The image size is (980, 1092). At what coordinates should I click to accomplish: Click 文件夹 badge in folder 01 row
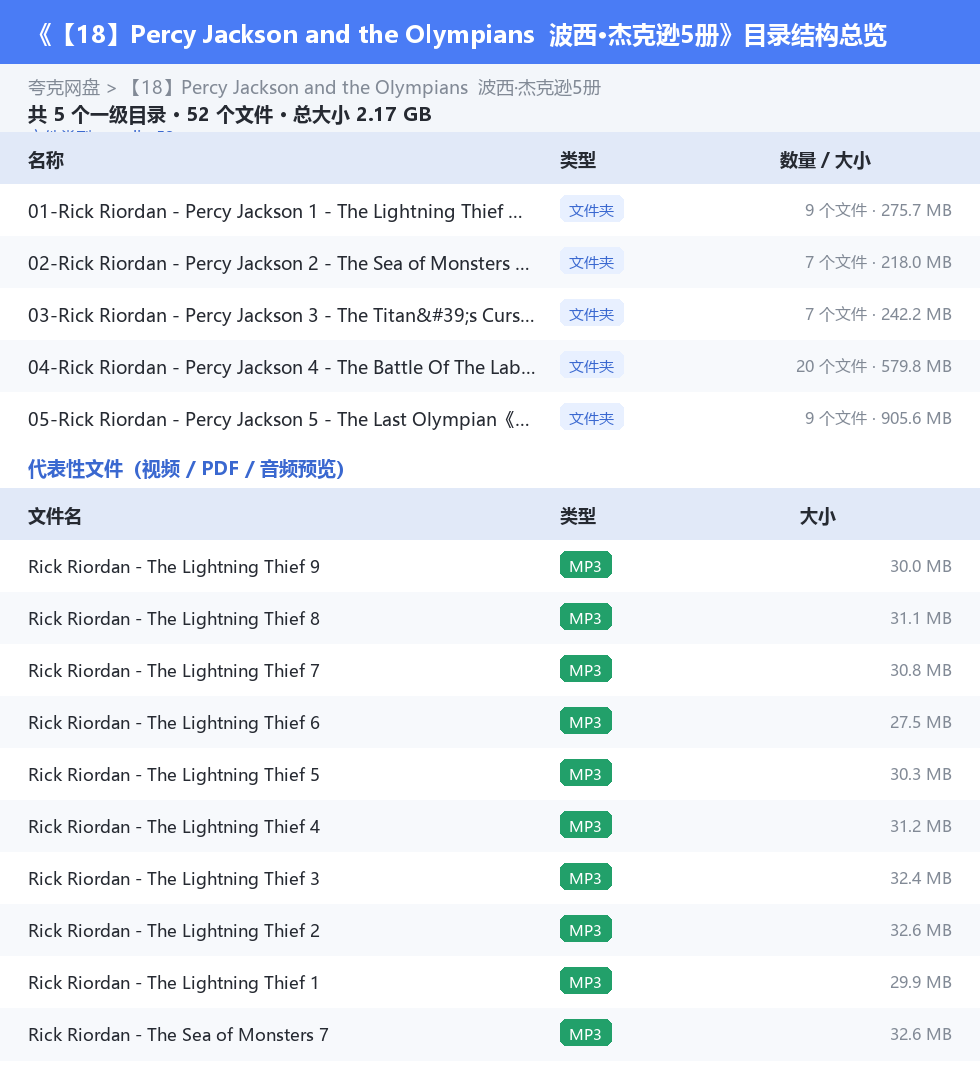coord(591,210)
